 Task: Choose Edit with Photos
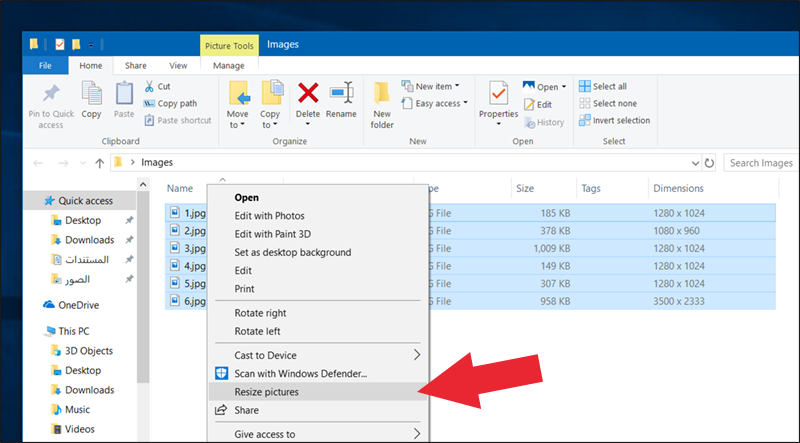(269, 216)
